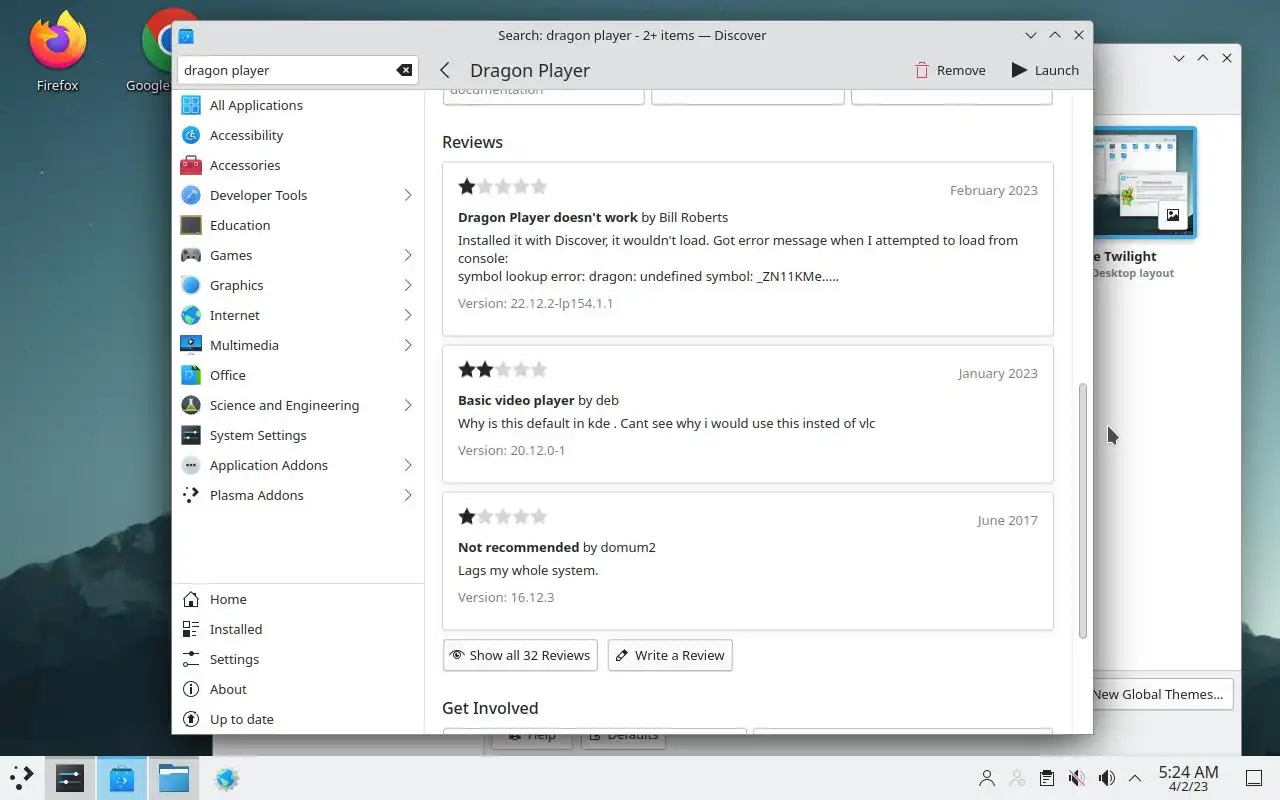1280x800 pixels.
Task: Click the Developer Tools icon
Action: pos(191,195)
